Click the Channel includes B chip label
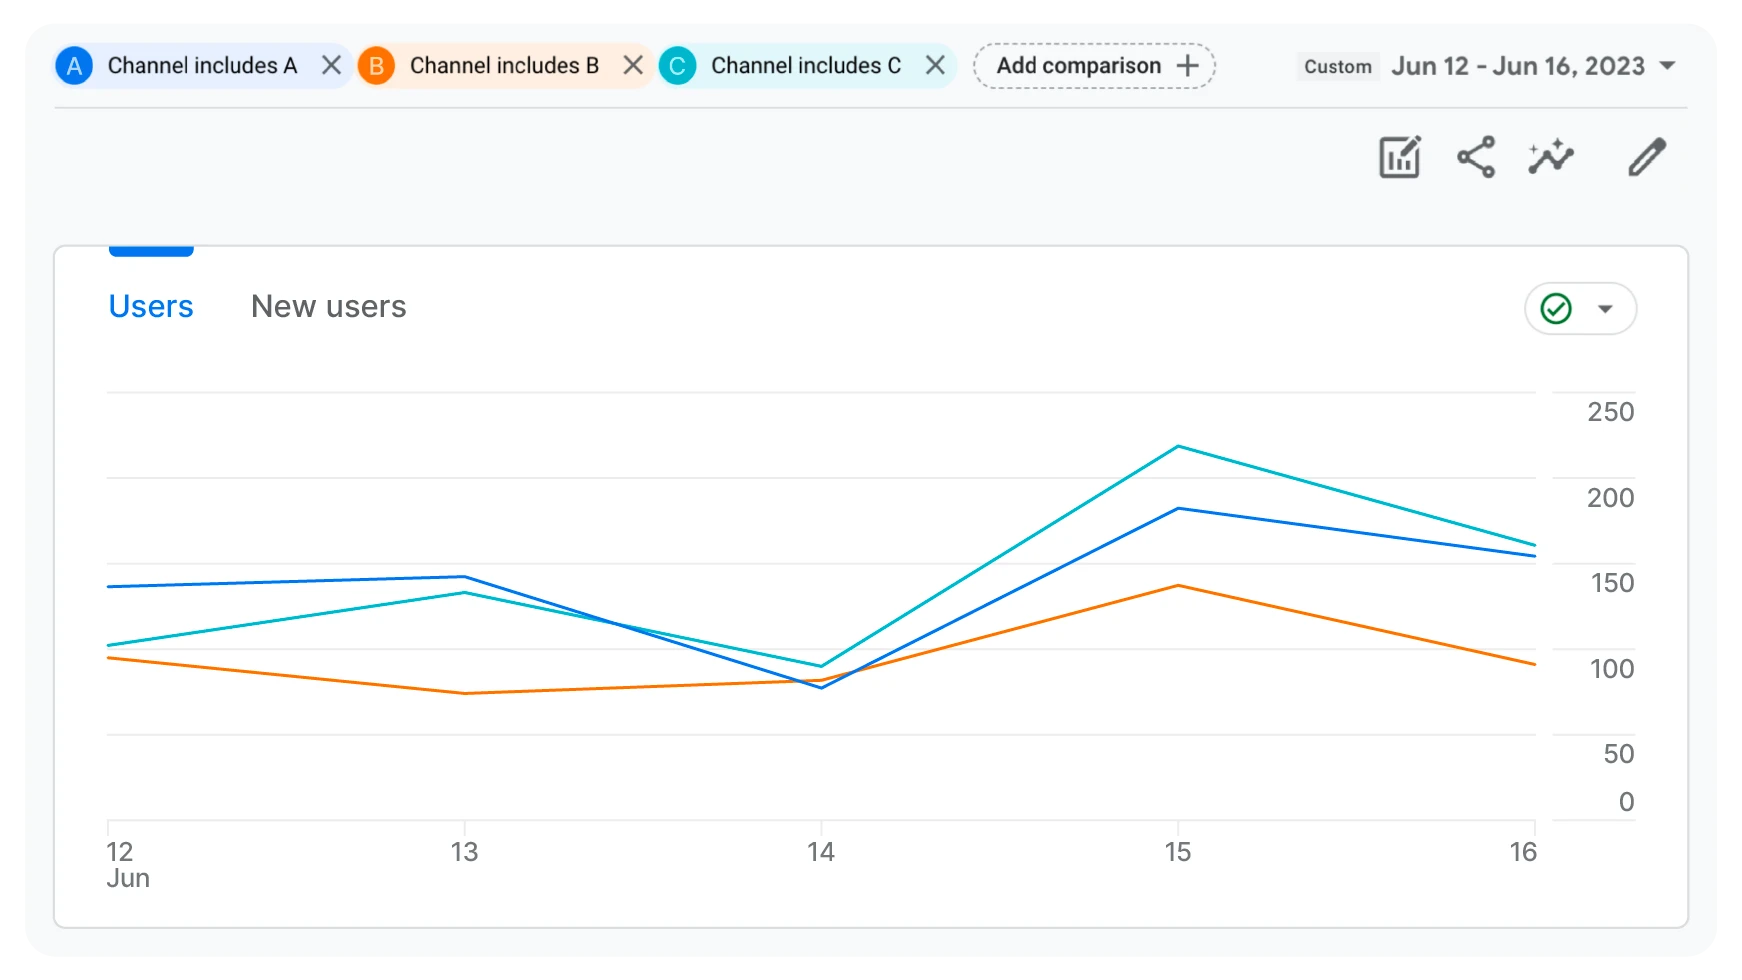The height and width of the screenshot is (980, 1742). tap(504, 66)
